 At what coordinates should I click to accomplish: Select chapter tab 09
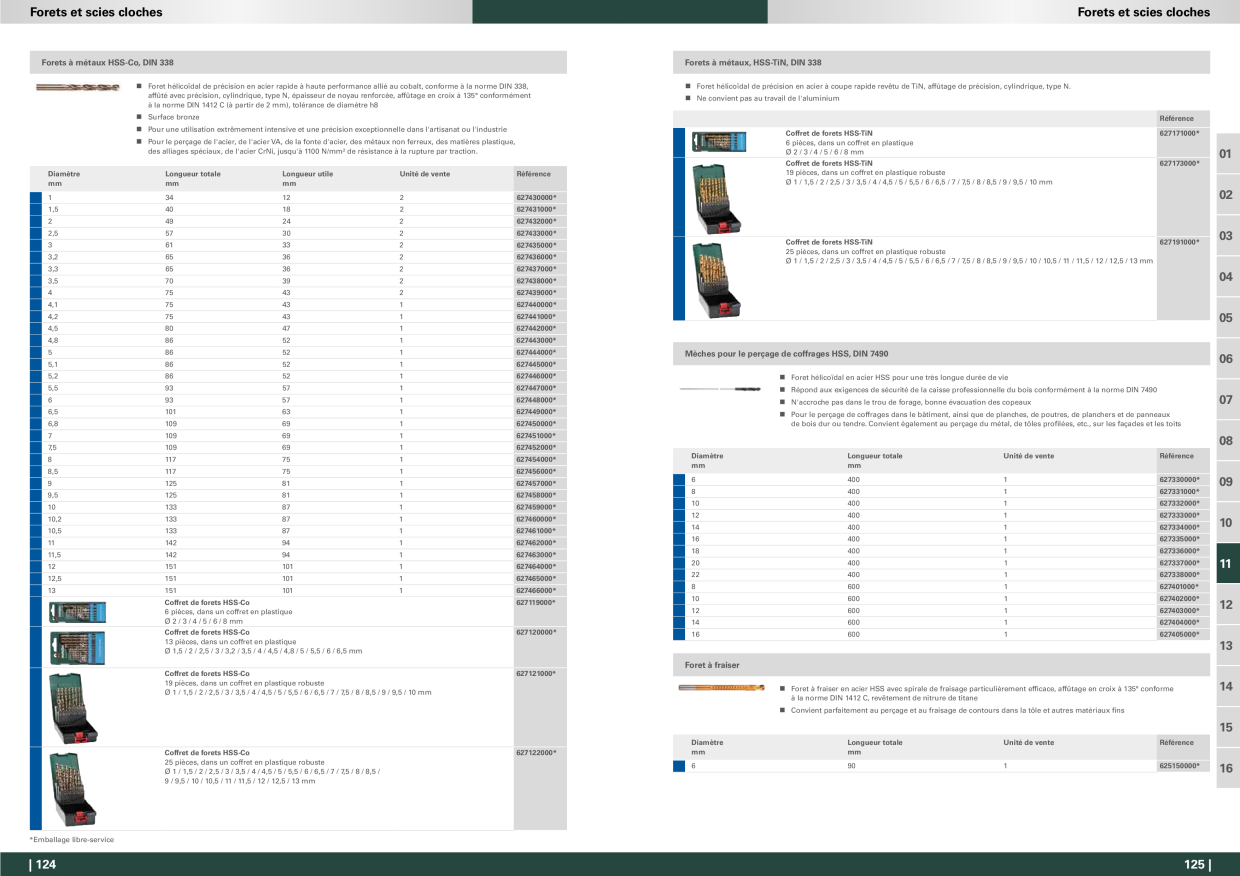pos(1227,482)
